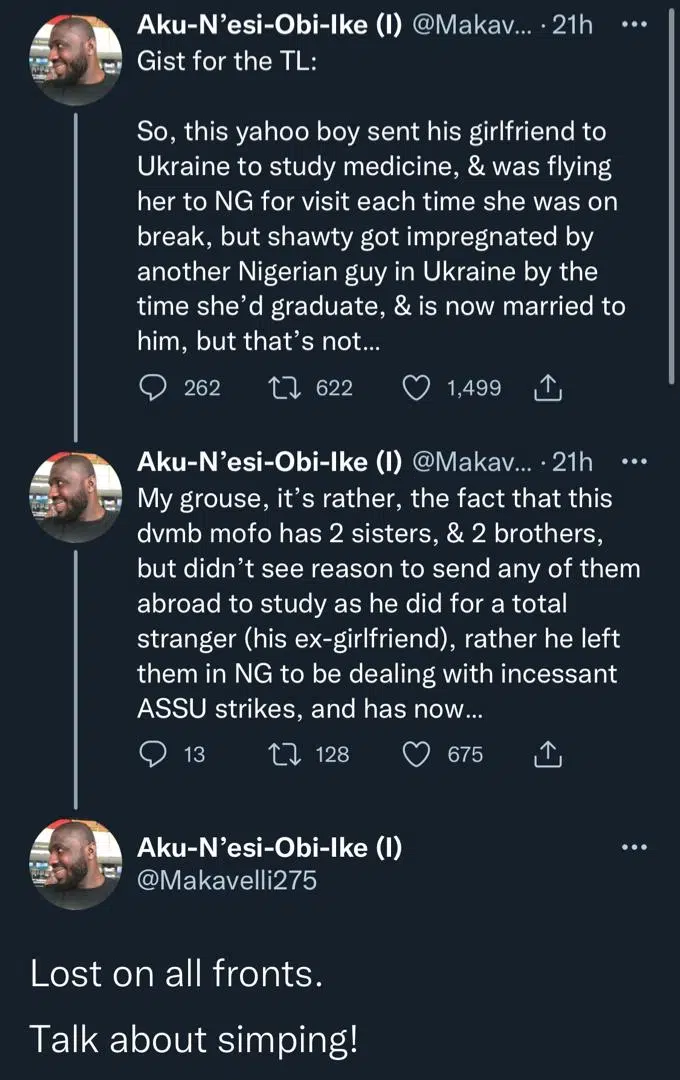Viewport: 680px width, 1080px height.
Task: Like the first tweet with 1,499 likes
Action: [415, 388]
